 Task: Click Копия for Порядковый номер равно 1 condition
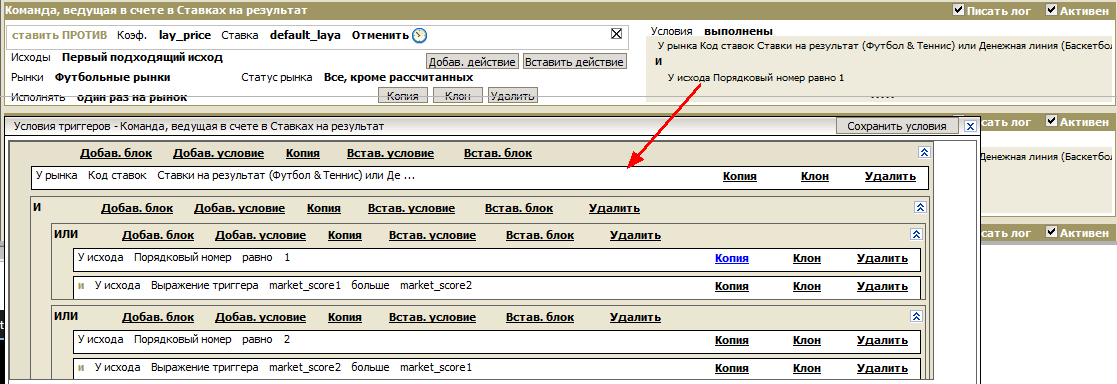(x=732, y=259)
